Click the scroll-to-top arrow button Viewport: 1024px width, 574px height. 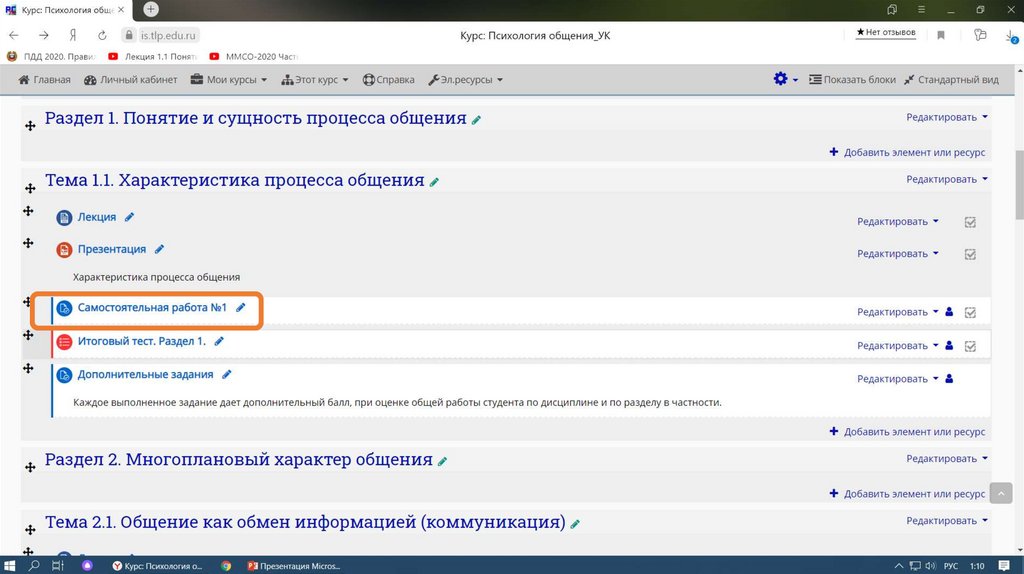pos(1001,493)
